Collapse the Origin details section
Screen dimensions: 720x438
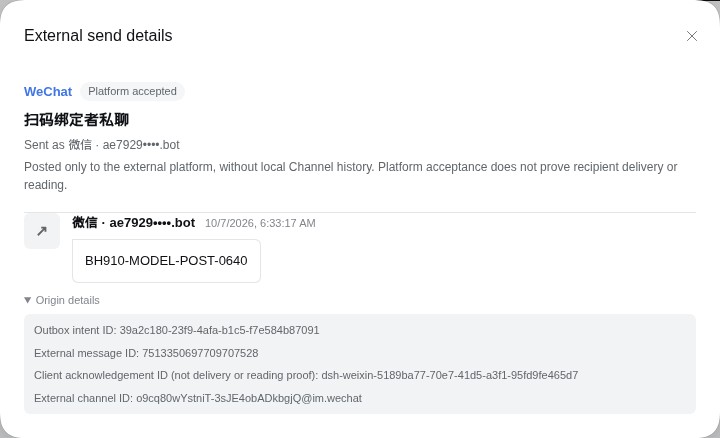pyautogui.click(x=62, y=300)
